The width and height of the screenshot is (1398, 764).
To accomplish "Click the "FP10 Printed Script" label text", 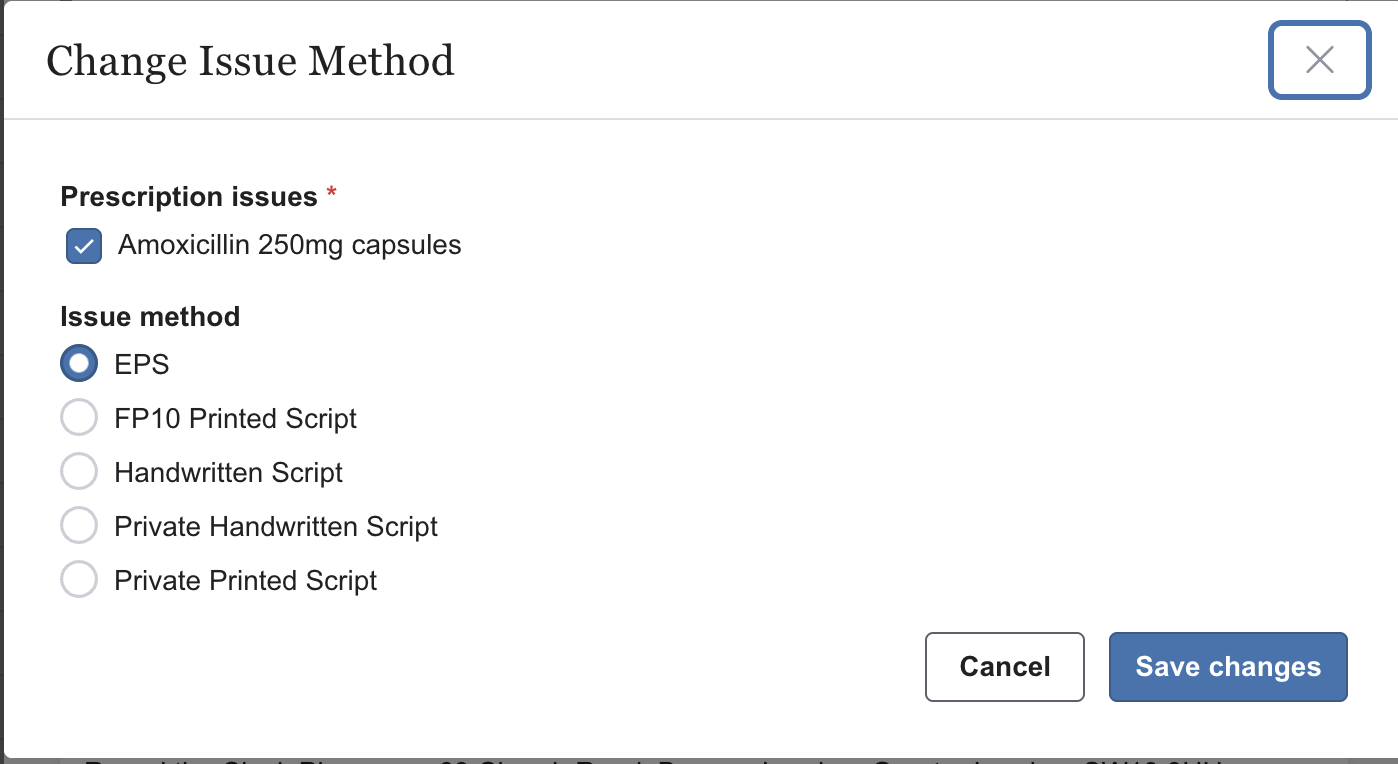I will click(235, 419).
